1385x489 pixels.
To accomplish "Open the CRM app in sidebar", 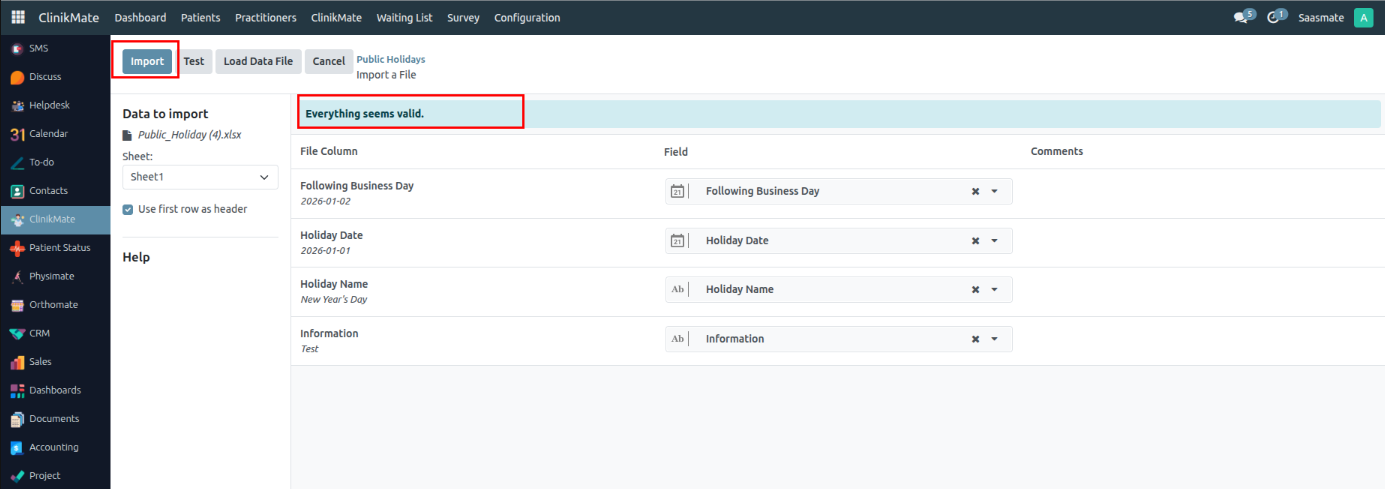I will [39, 333].
